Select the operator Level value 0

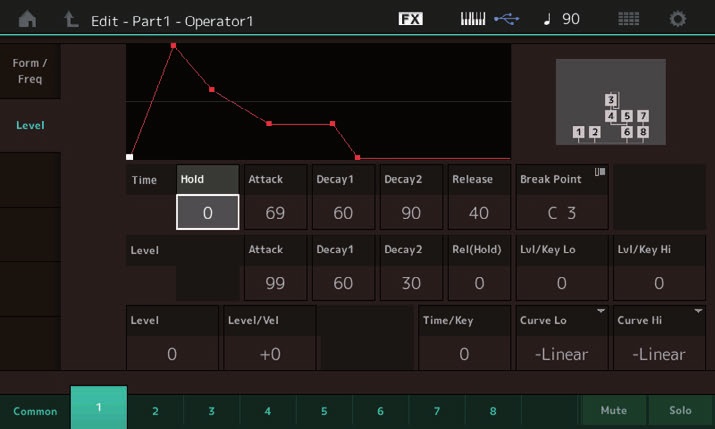tap(172, 354)
